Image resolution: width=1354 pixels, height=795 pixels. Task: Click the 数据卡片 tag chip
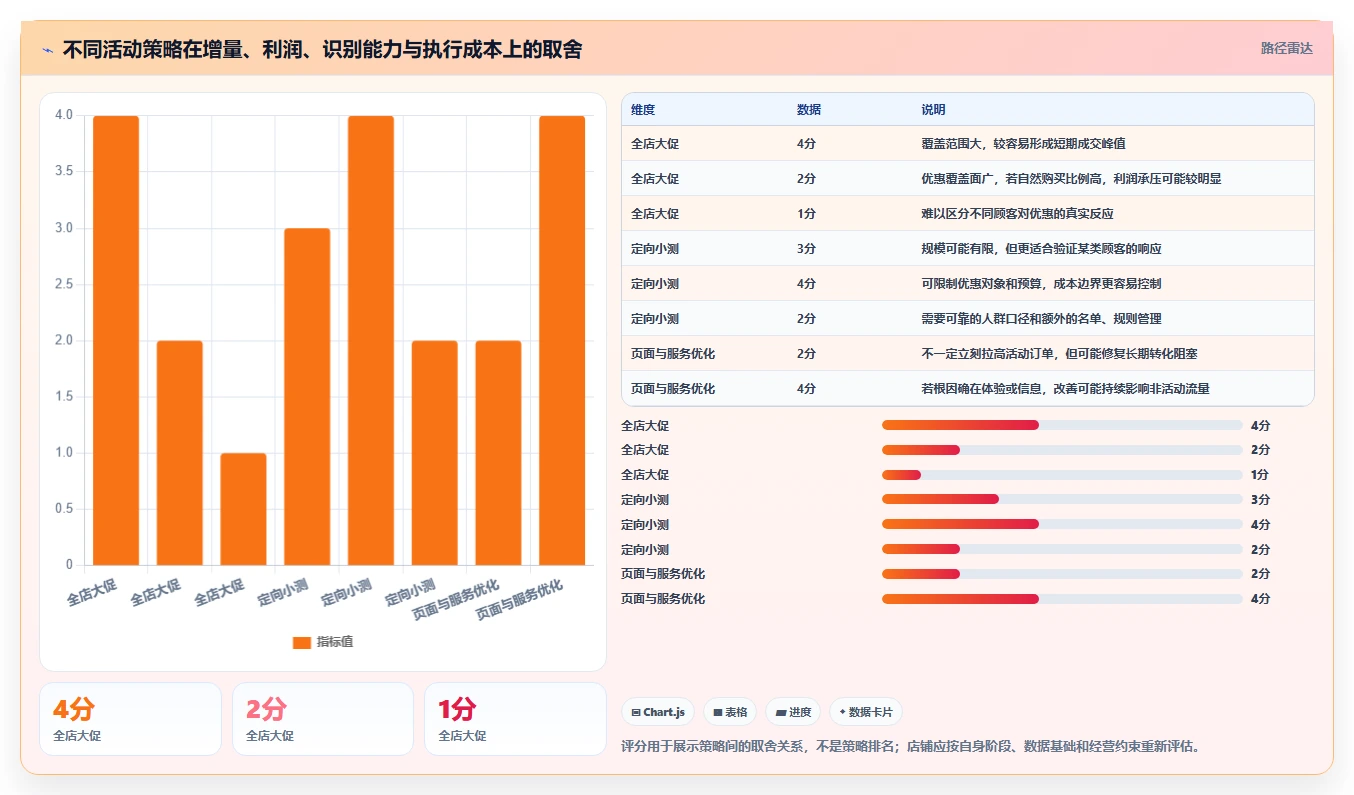(866, 712)
